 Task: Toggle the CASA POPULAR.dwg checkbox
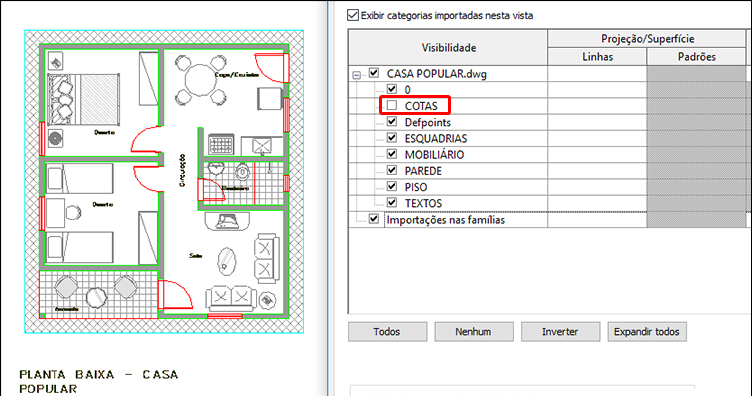pyautogui.click(x=374, y=73)
